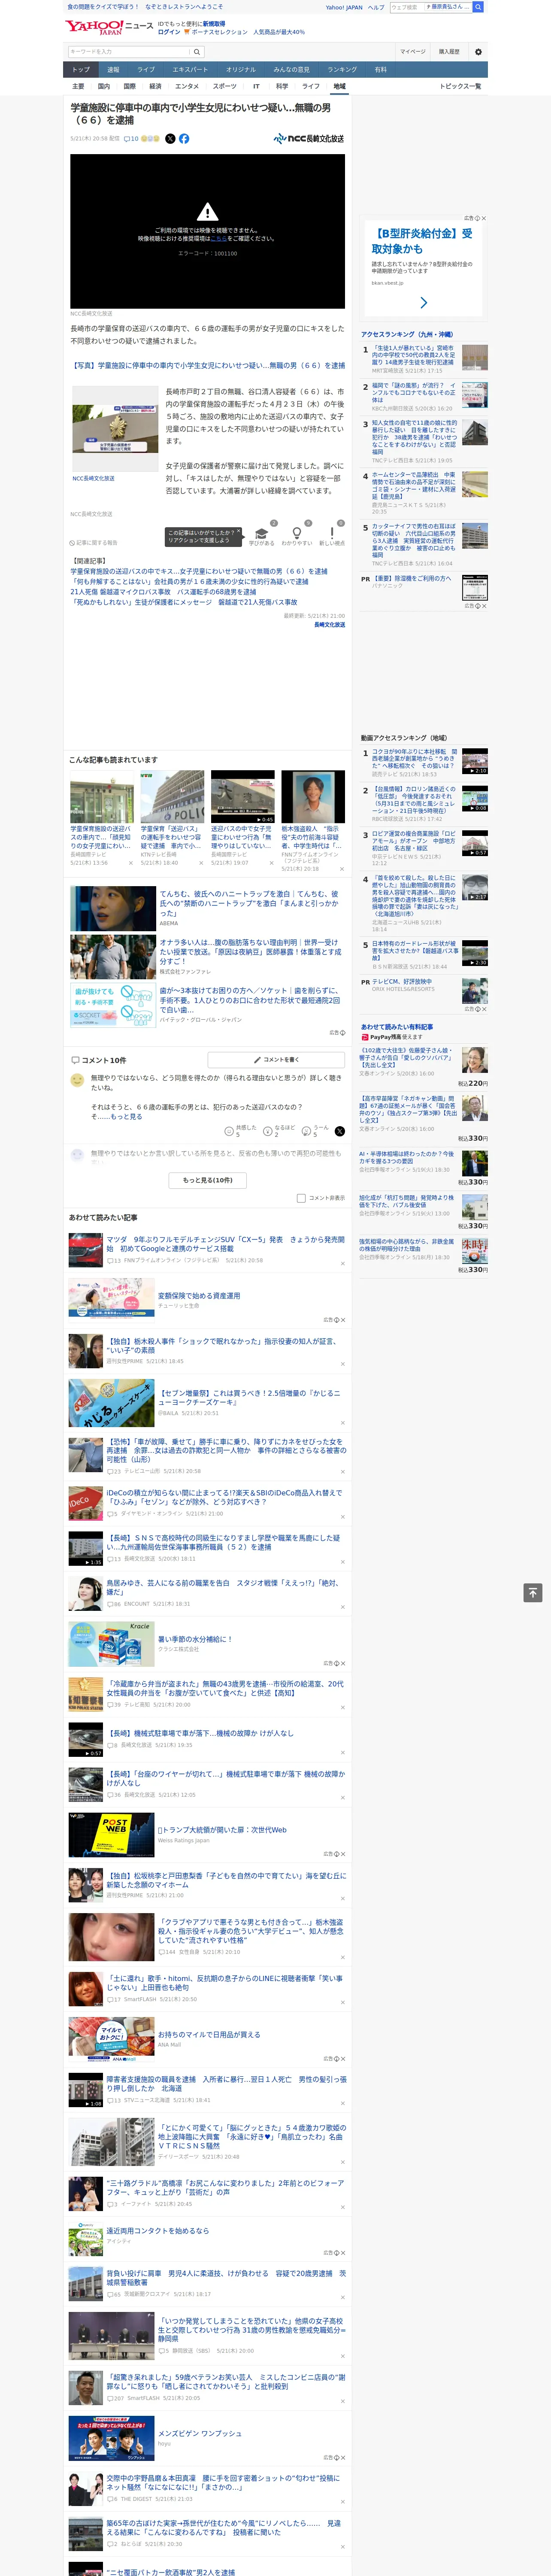The width and height of the screenshot is (551, 2576).
Task: Select the 経済 category
Action: click(155, 86)
